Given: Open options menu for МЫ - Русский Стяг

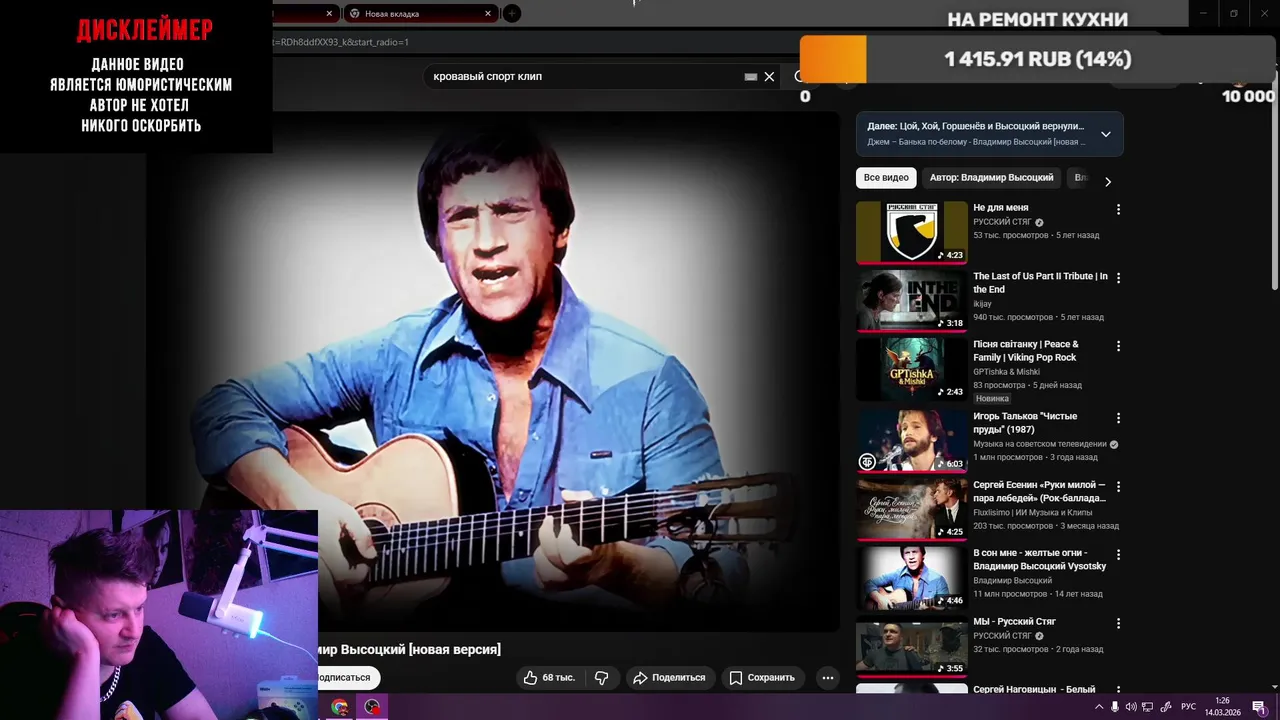Looking at the screenshot, I should 1118,623.
